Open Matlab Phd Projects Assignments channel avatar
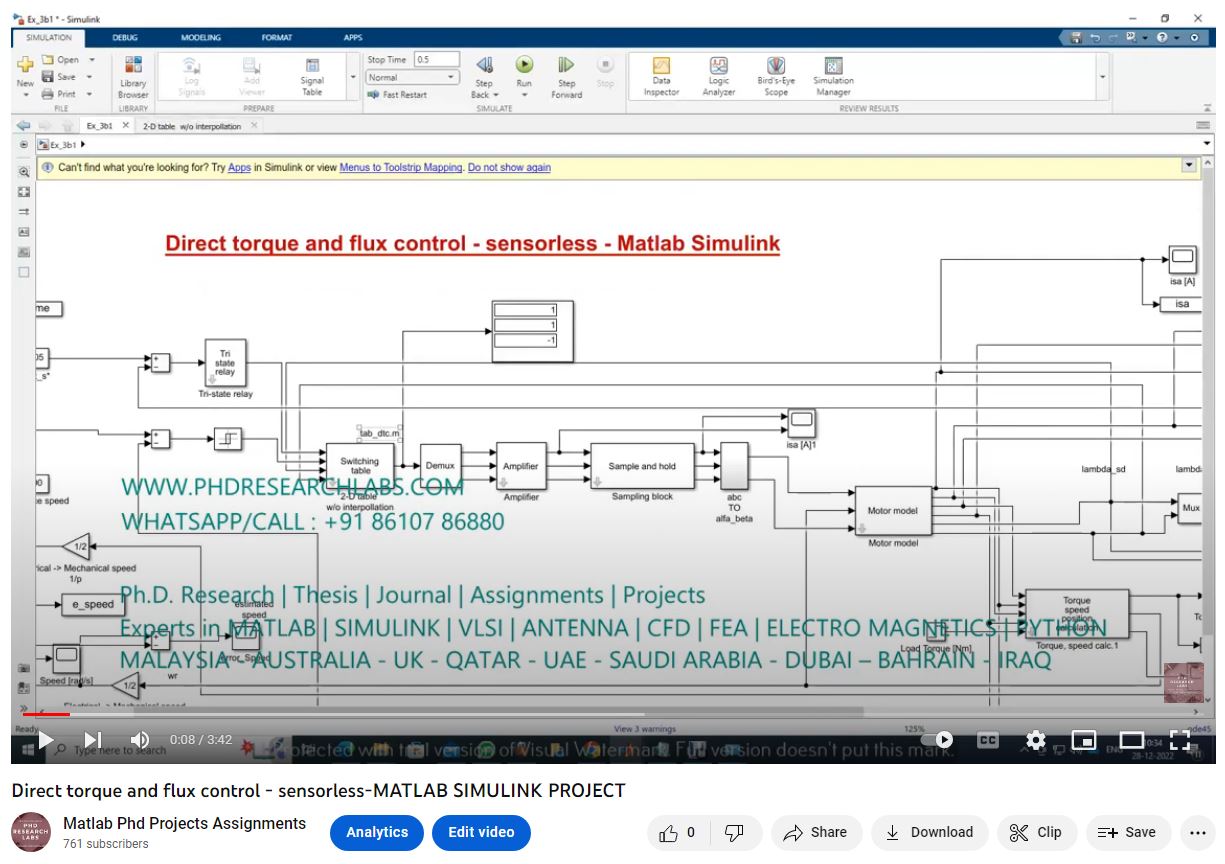This screenshot has width=1225, height=864. tap(31, 832)
